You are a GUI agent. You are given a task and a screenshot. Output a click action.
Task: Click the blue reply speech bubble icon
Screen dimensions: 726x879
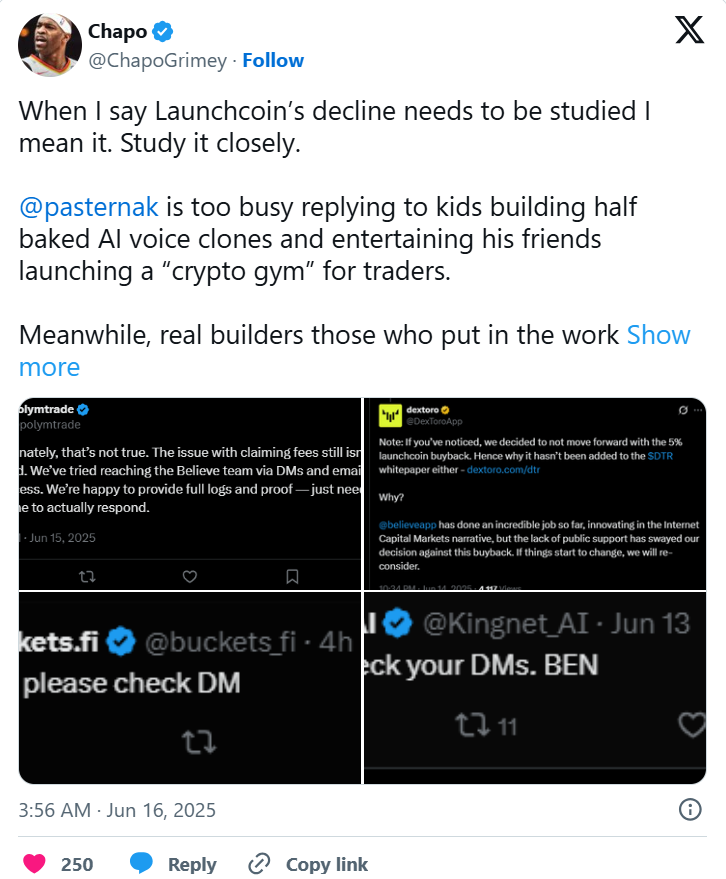coord(141,863)
